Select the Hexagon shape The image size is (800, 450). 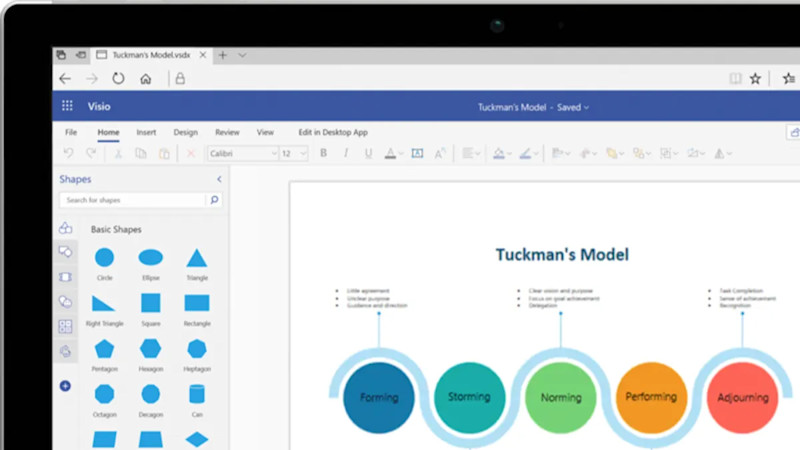[151, 349]
